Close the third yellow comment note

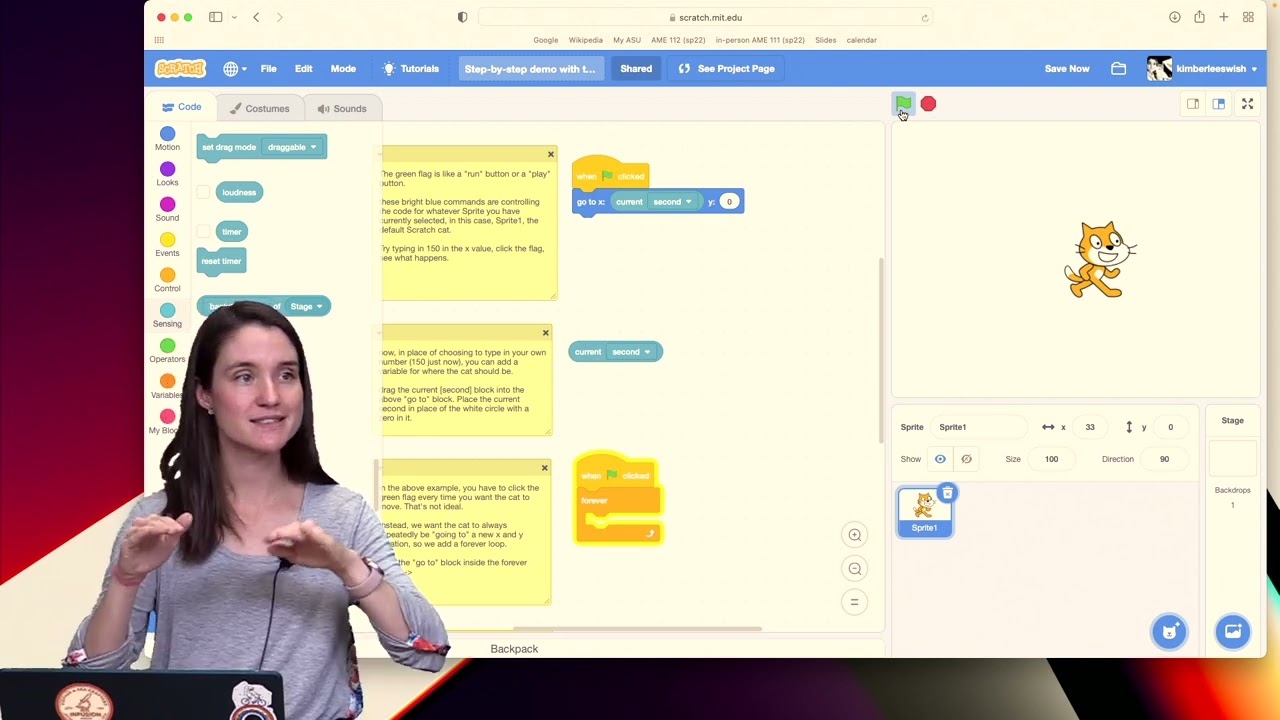[x=544, y=468]
